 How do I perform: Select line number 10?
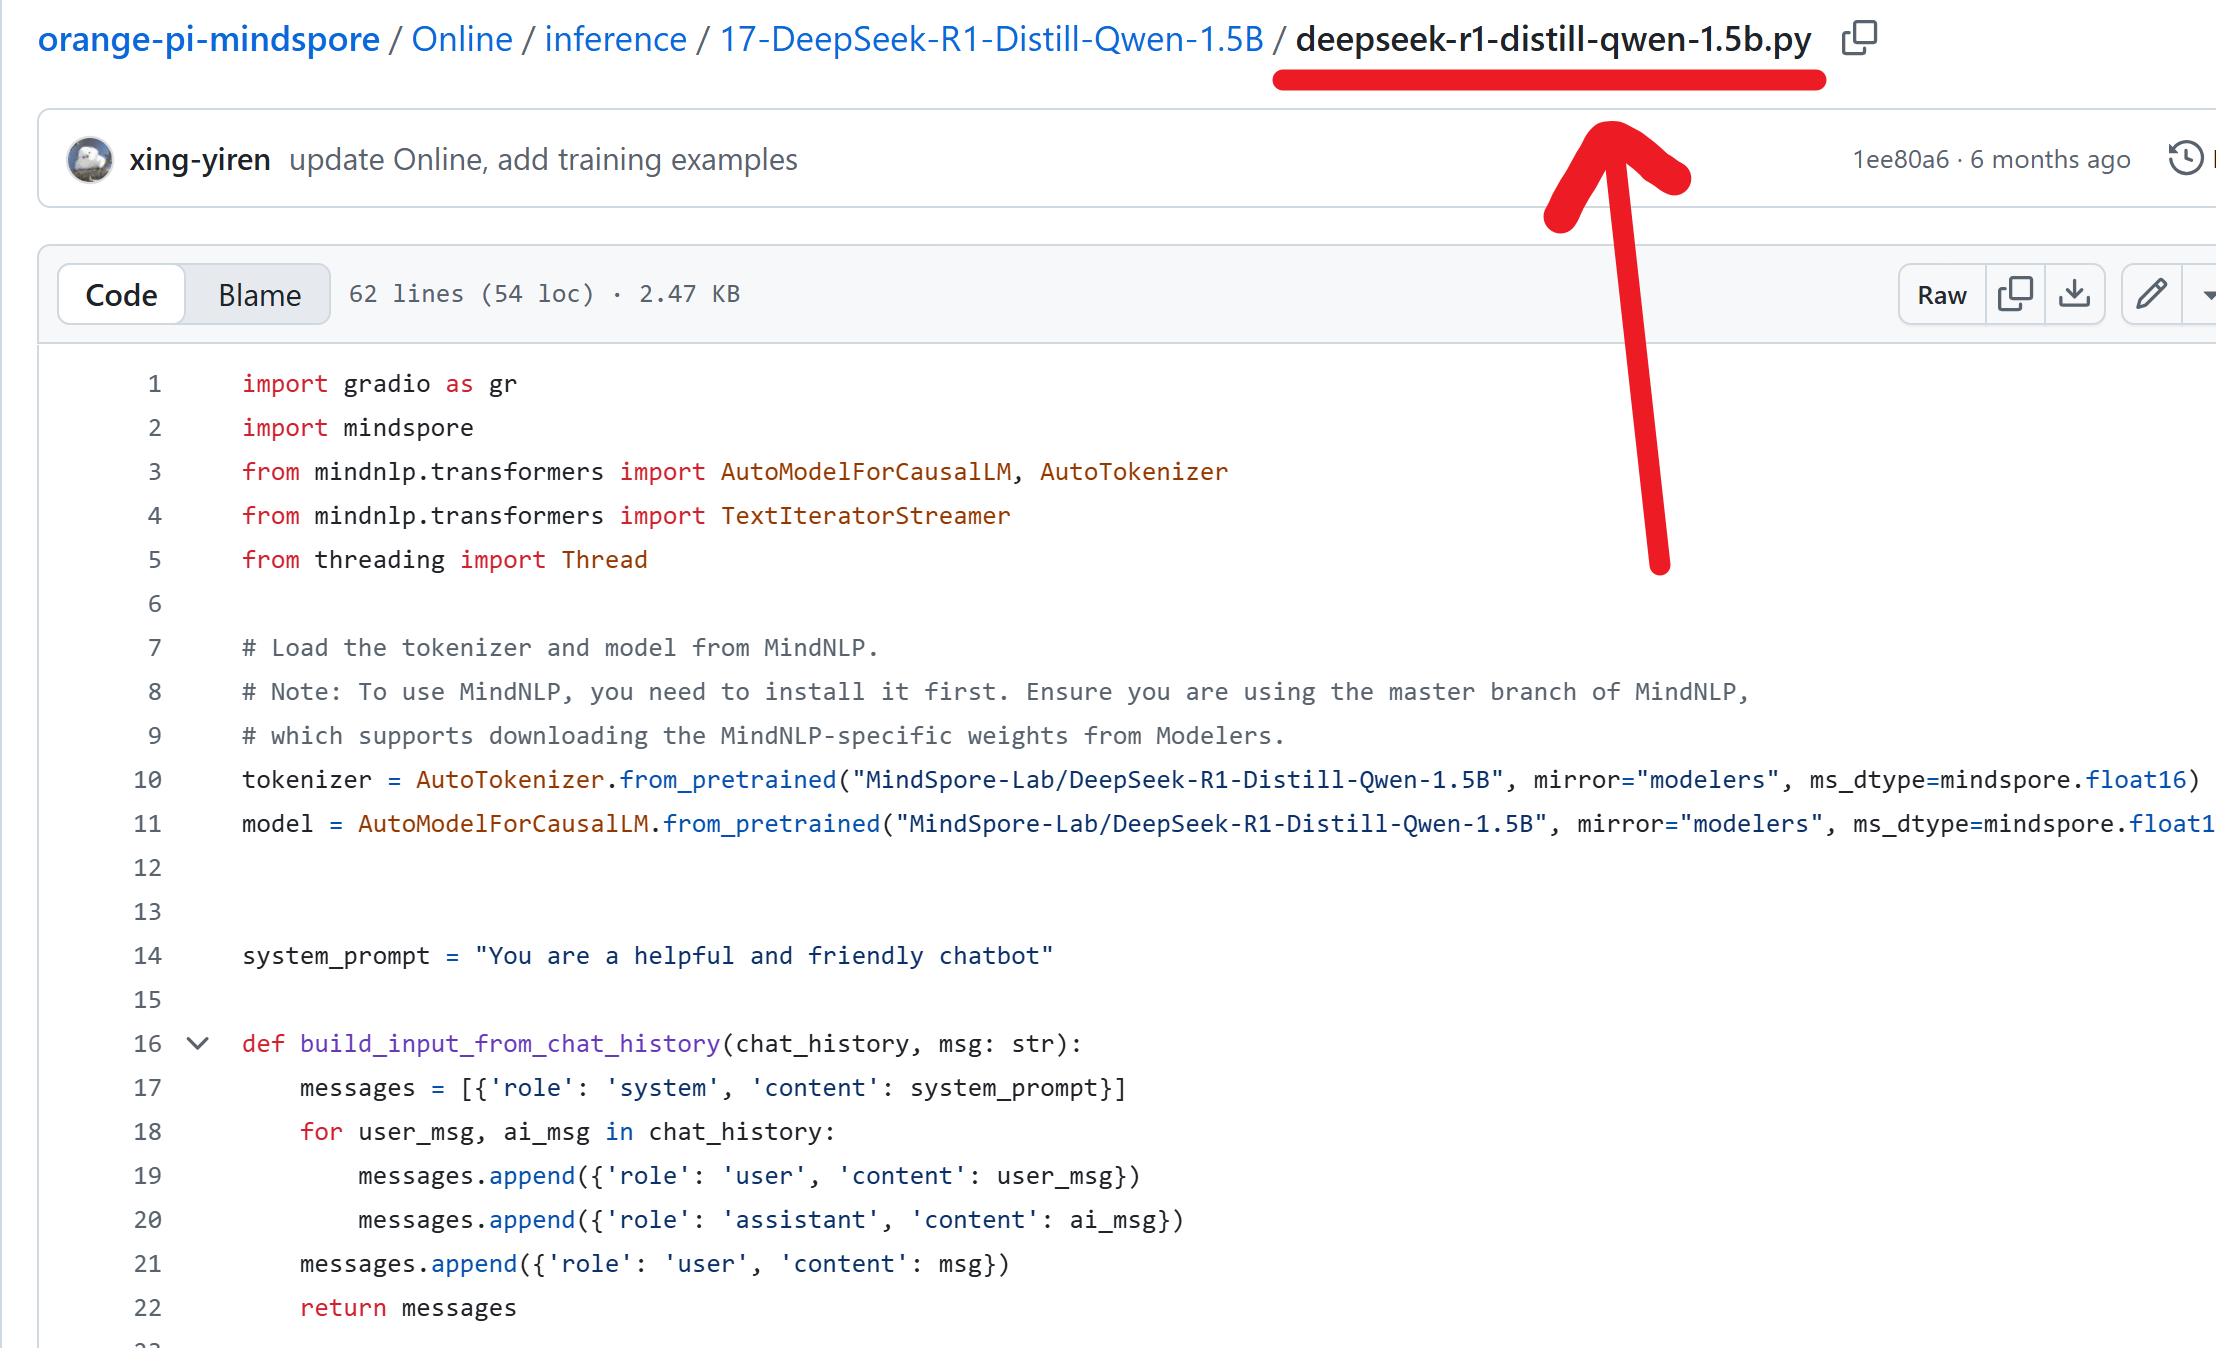point(148,780)
